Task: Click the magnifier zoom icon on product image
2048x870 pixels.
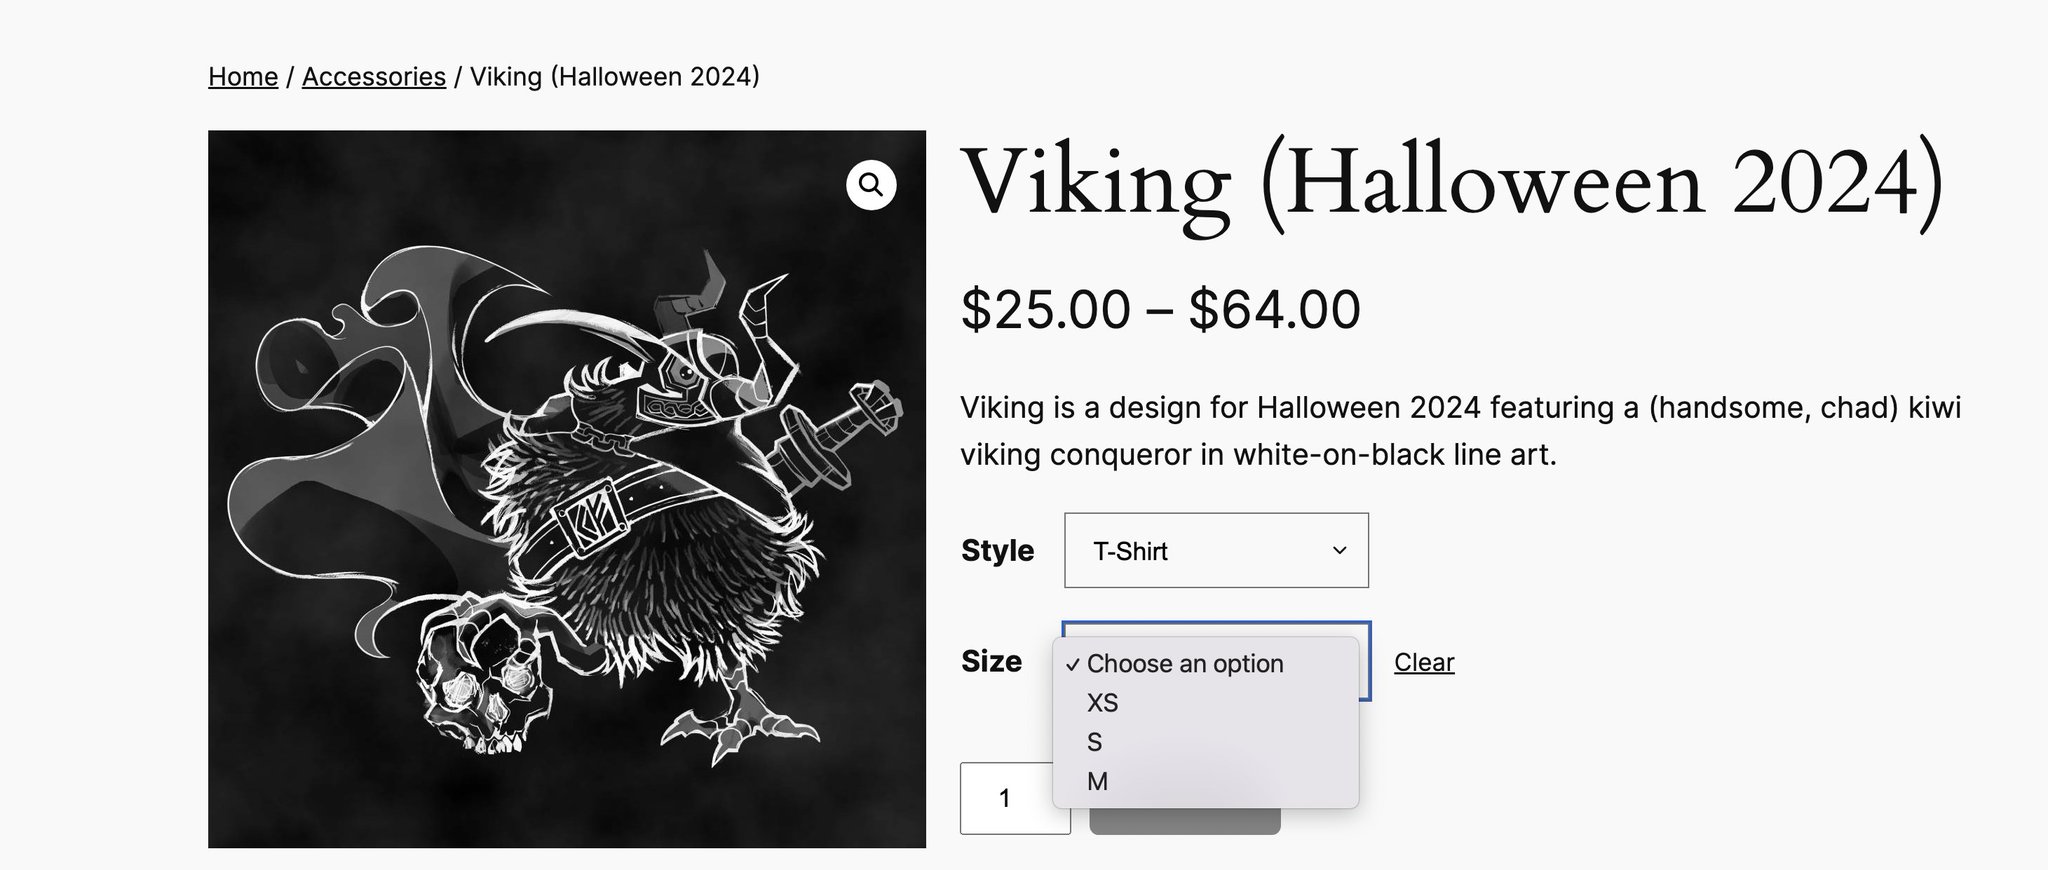Action: pyautogui.click(x=871, y=185)
